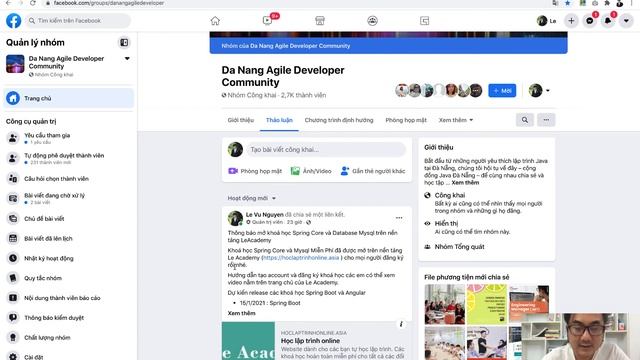
Task: Open Học lập trình online preview title
Action: (x=310, y=340)
